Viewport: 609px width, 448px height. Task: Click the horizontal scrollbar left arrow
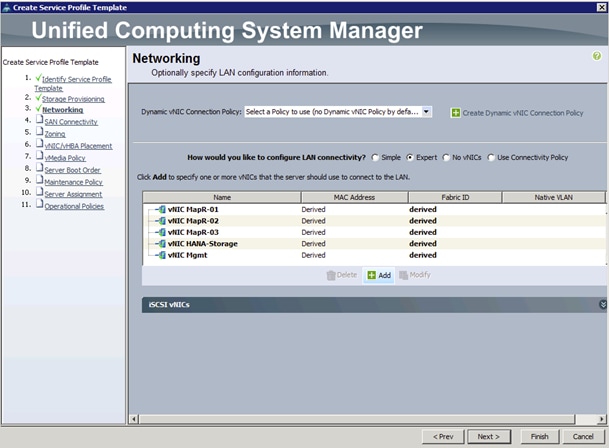click(x=134, y=419)
